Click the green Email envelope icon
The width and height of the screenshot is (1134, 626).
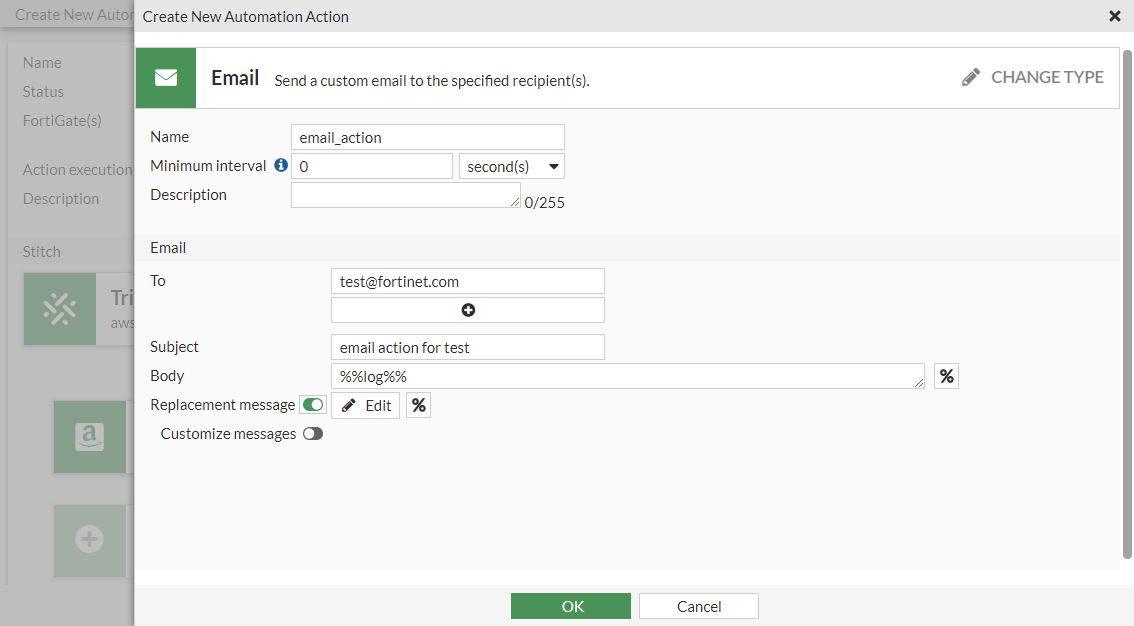pos(166,78)
